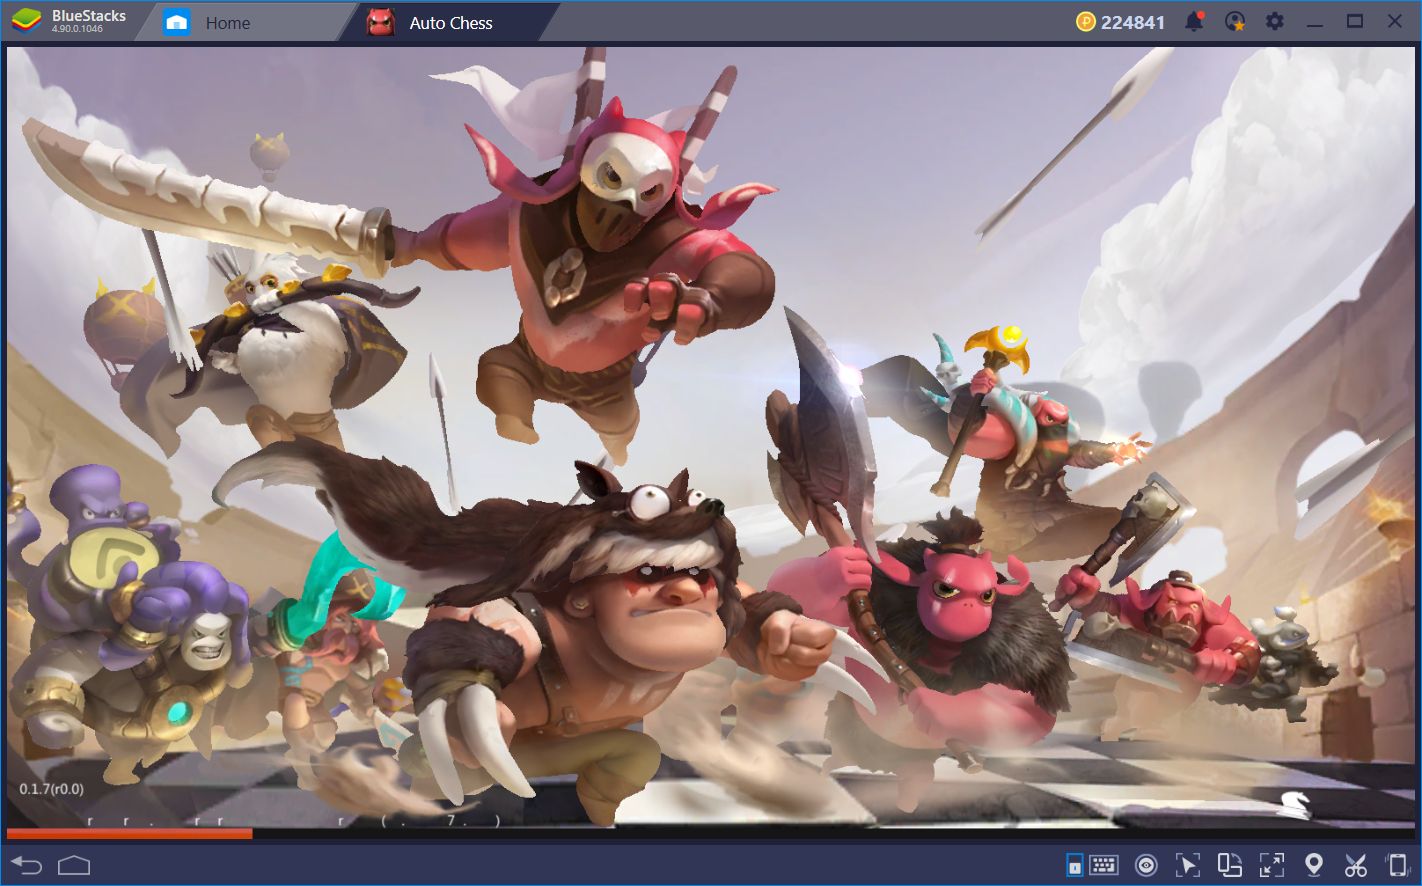Toggle the mouse cursor lock icon

1074,865
